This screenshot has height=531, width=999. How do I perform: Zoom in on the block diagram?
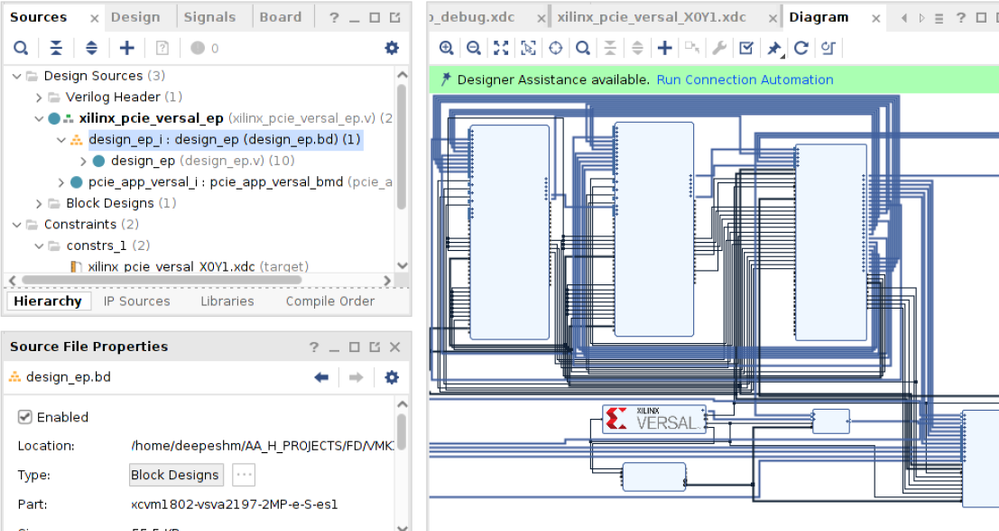pos(446,48)
